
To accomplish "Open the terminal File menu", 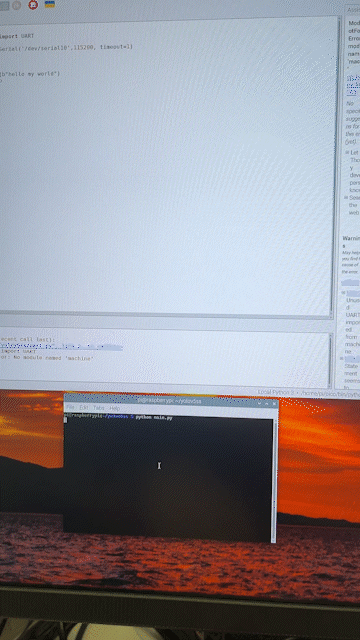I will (x=70, y=407).
